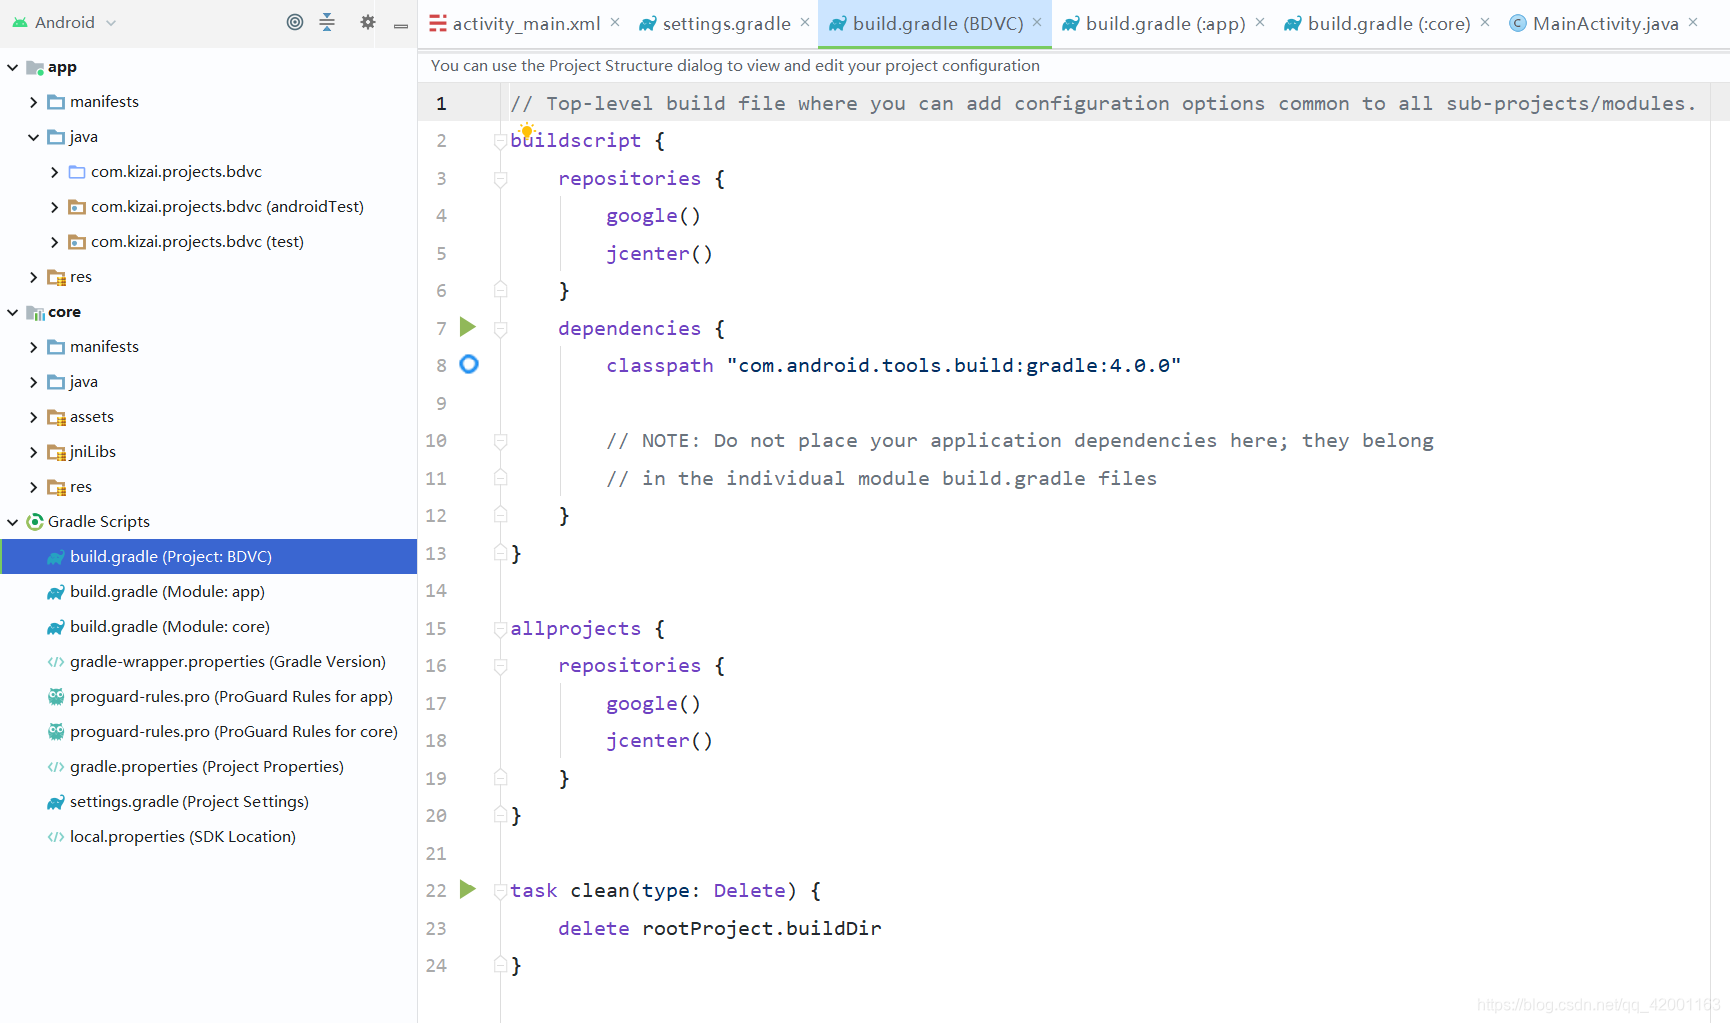The height and width of the screenshot is (1023, 1730).
Task: Select the core manifests folder
Action: pos(208,347)
